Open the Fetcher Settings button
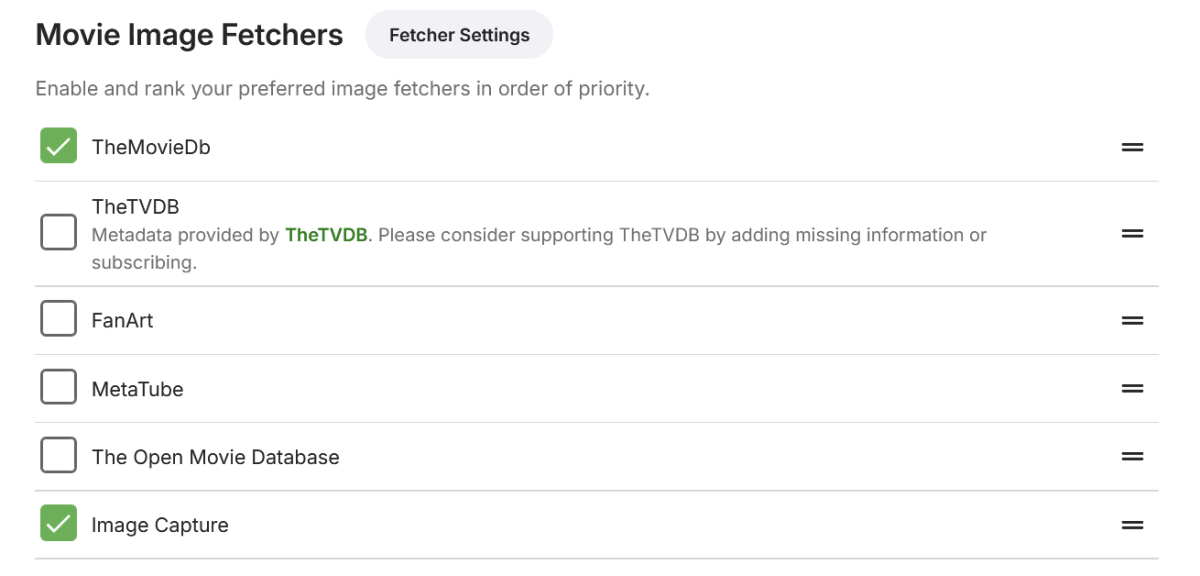1200x576 pixels. 459,35
